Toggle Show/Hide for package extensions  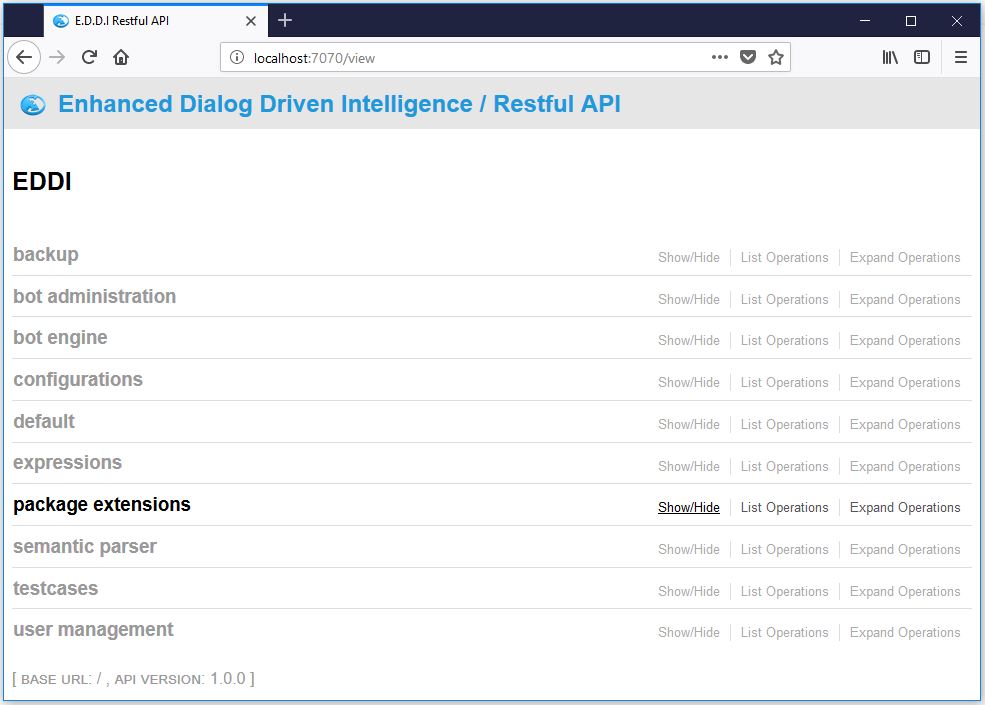[688, 508]
